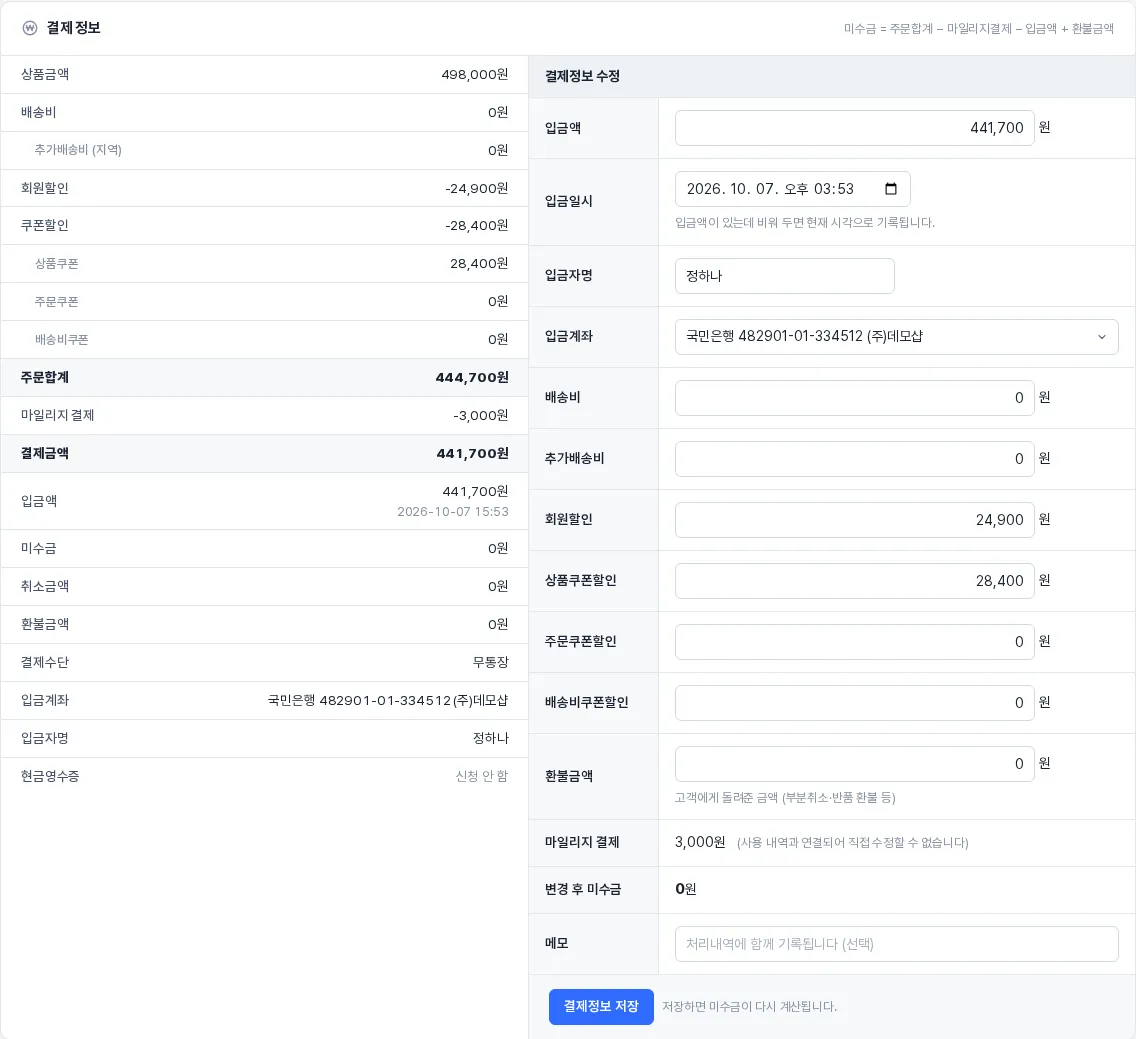This screenshot has height=1039, width=1136.
Task: Click the 환불금액 input field
Action: [854, 764]
